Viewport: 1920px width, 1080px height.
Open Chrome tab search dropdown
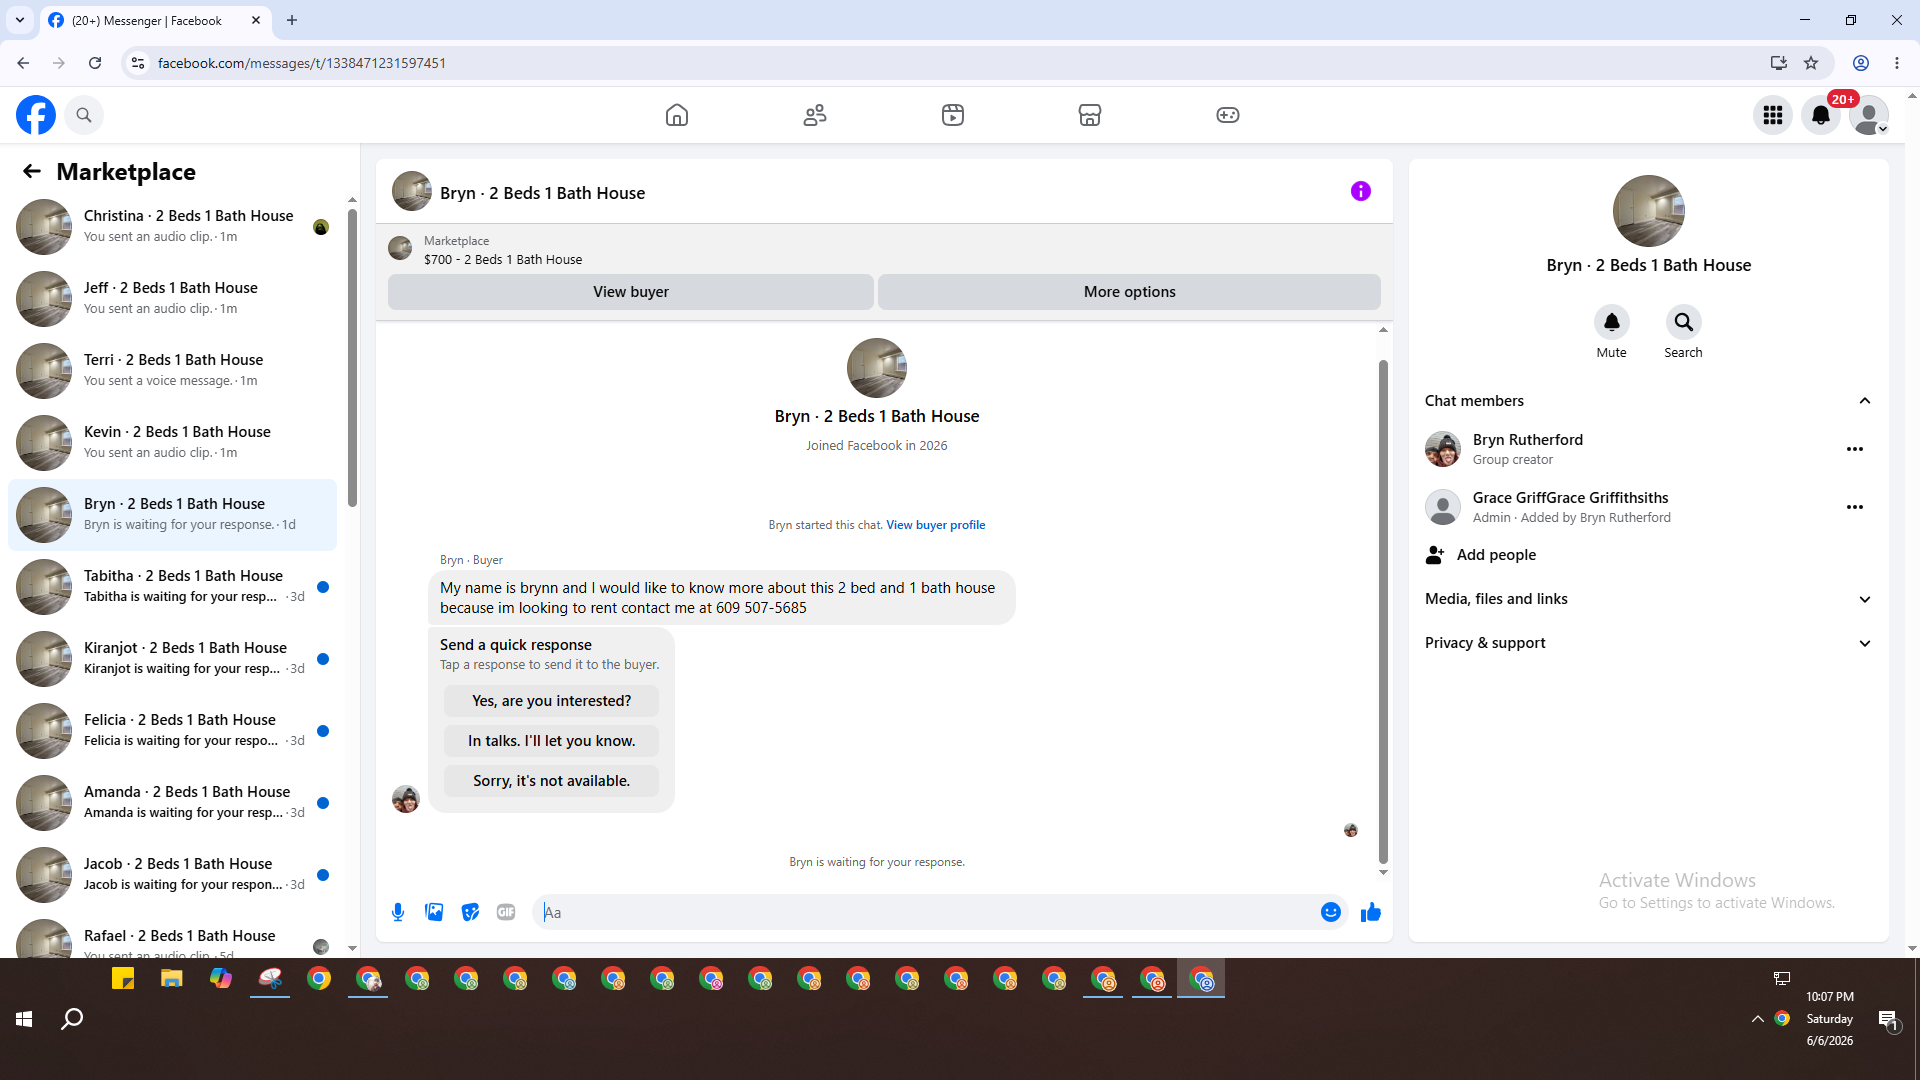click(x=20, y=20)
